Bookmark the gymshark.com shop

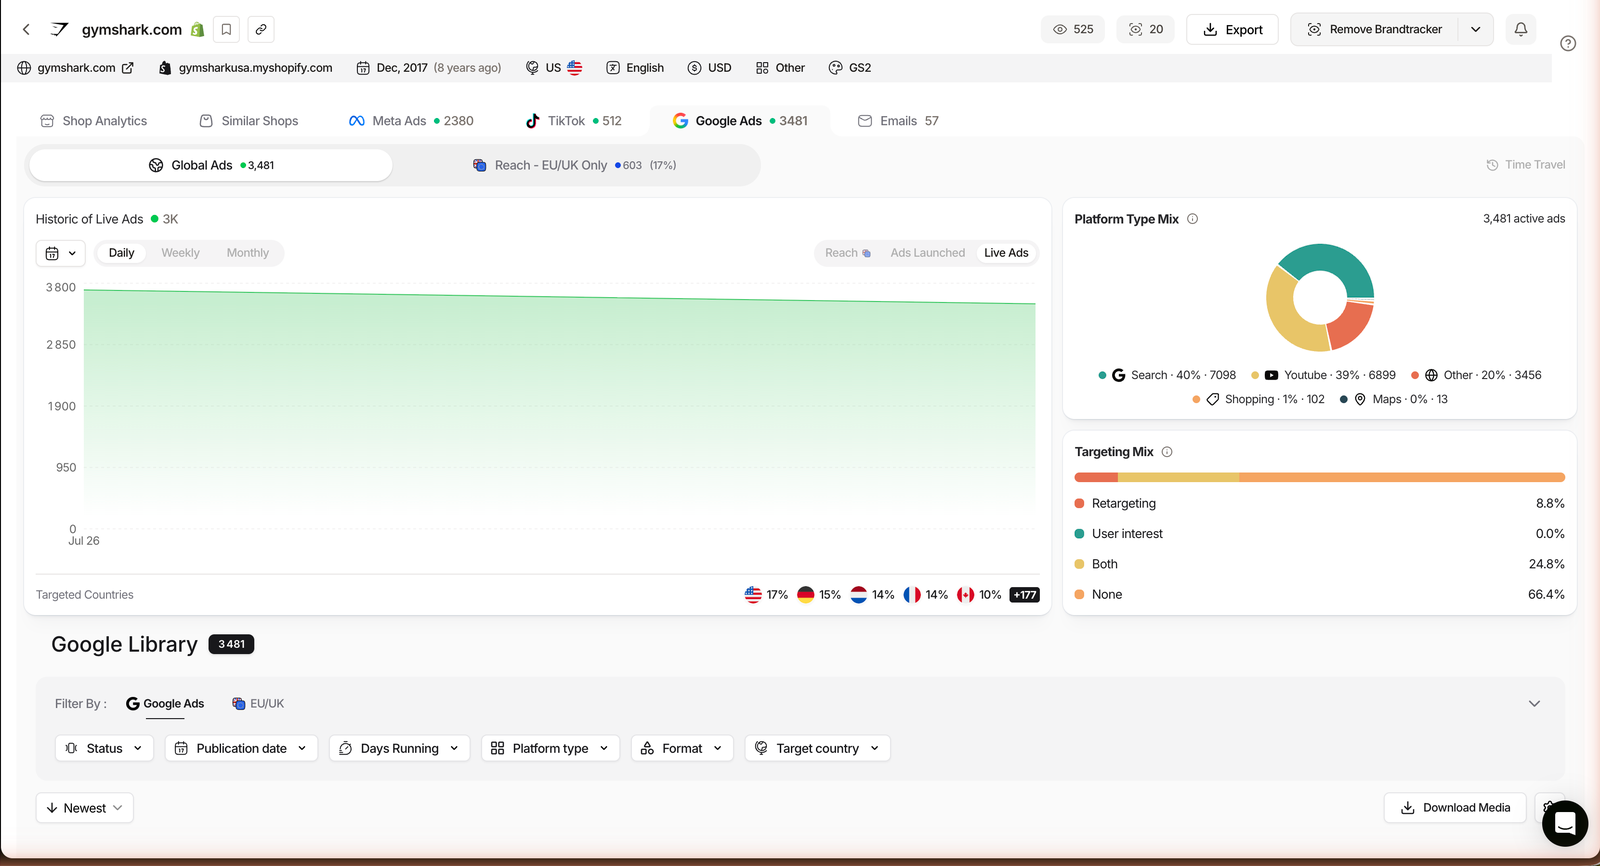227,29
